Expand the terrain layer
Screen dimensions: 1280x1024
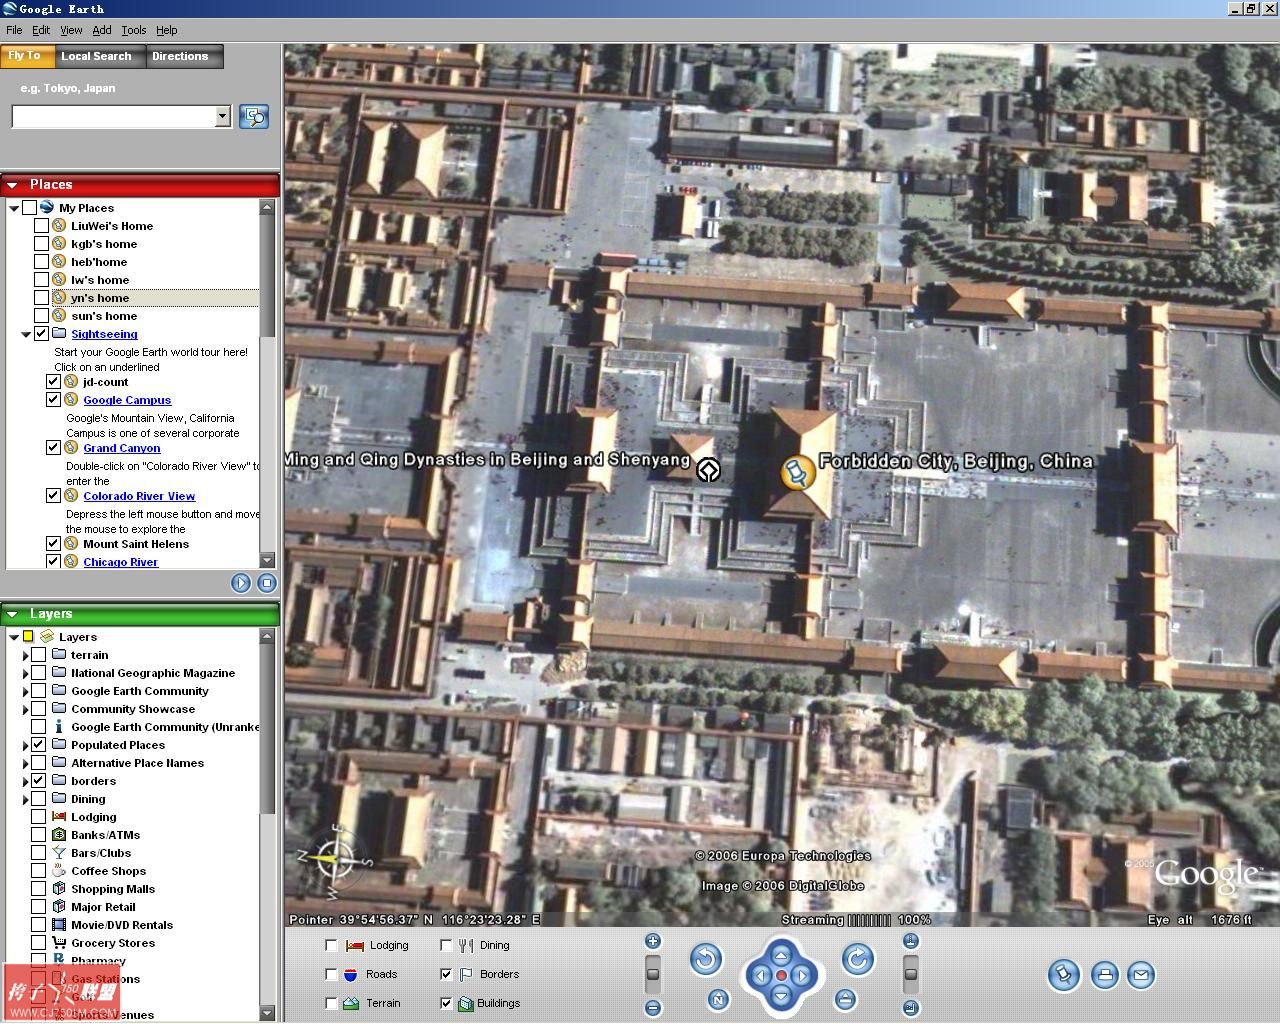pos(26,655)
